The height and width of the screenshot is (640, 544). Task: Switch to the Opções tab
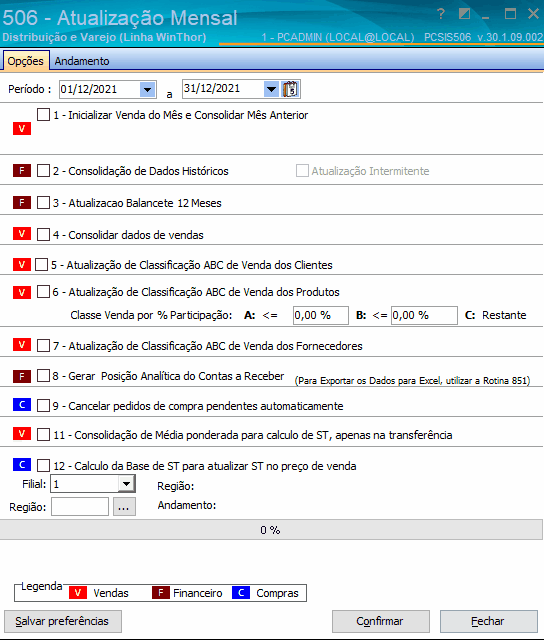[x=25, y=61]
